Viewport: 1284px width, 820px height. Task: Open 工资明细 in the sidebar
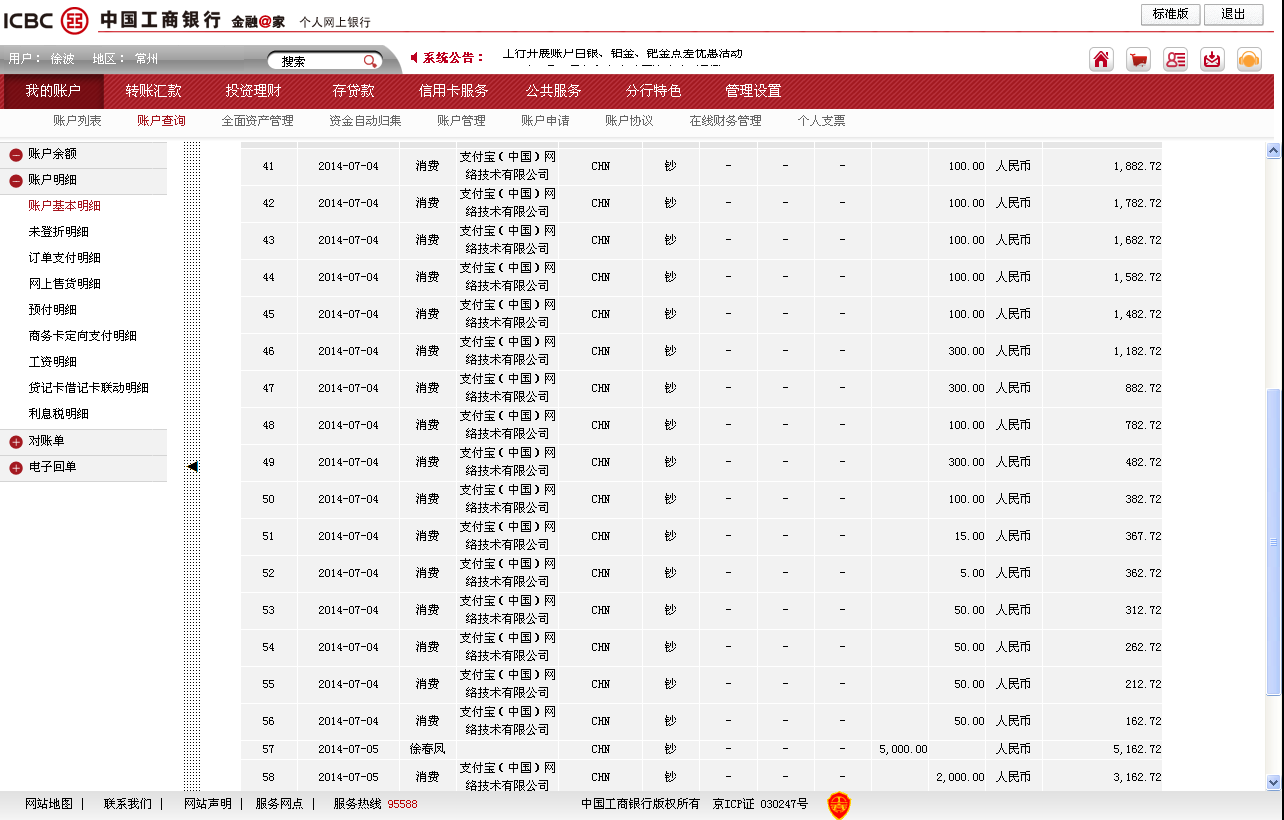(52, 362)
